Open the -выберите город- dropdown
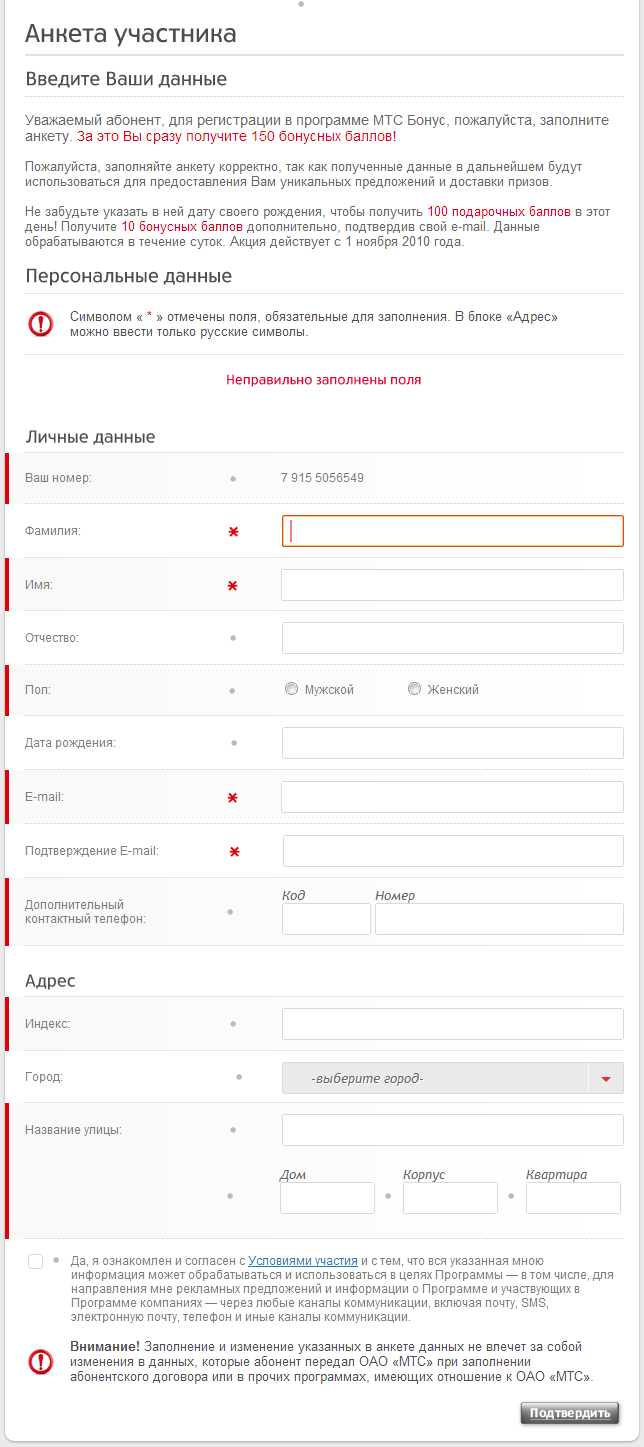644x1447 pixels. tap(453, 1078)
